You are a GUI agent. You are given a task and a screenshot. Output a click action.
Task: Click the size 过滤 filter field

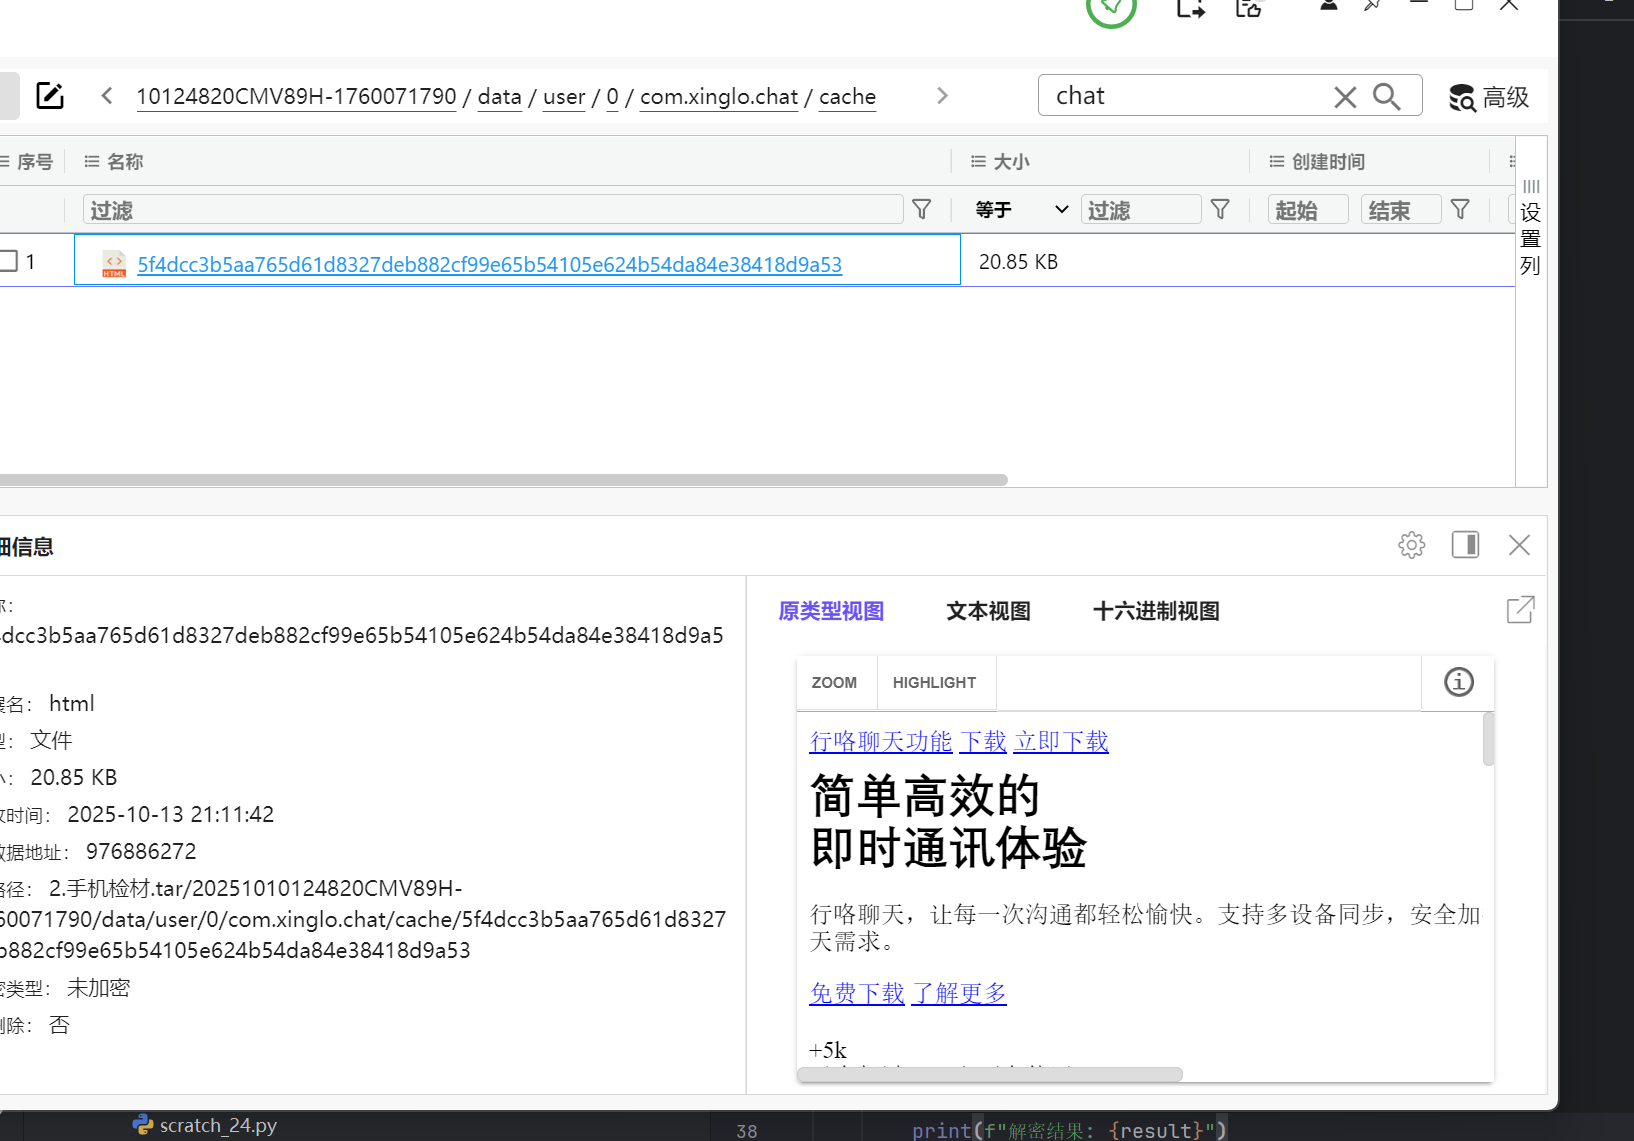[1141, 210]
